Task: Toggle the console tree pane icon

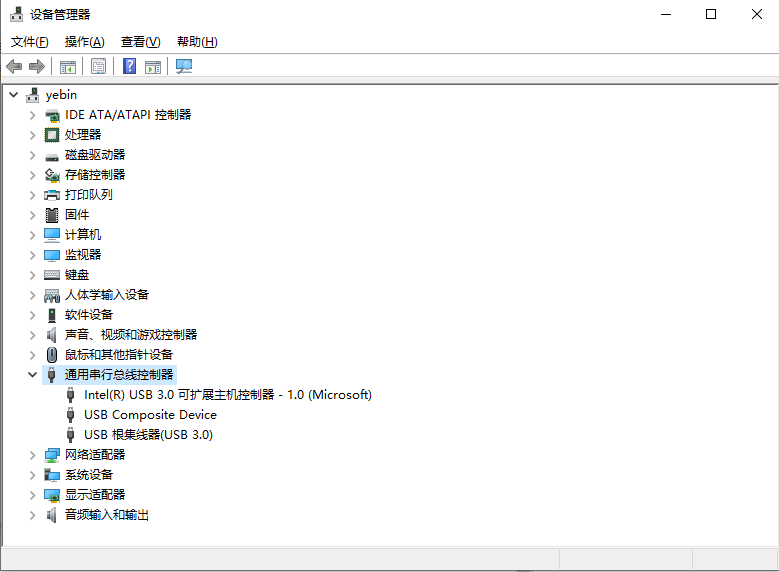Action: (x=68, y=67)
